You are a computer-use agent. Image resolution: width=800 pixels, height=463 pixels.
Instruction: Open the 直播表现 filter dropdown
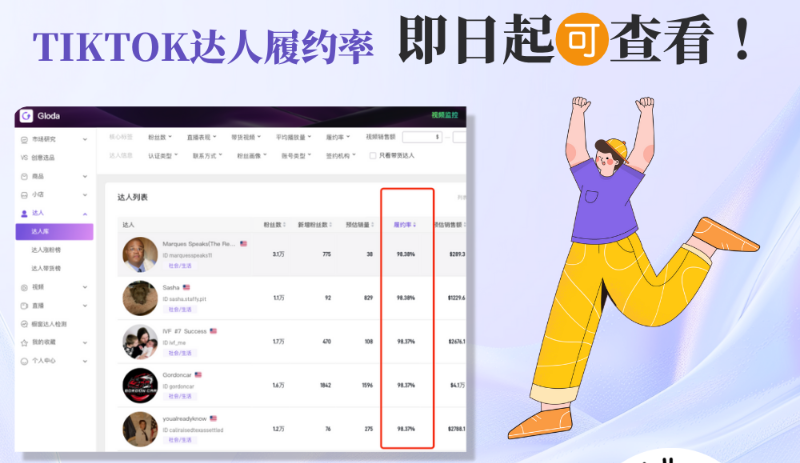pos(202,137)
